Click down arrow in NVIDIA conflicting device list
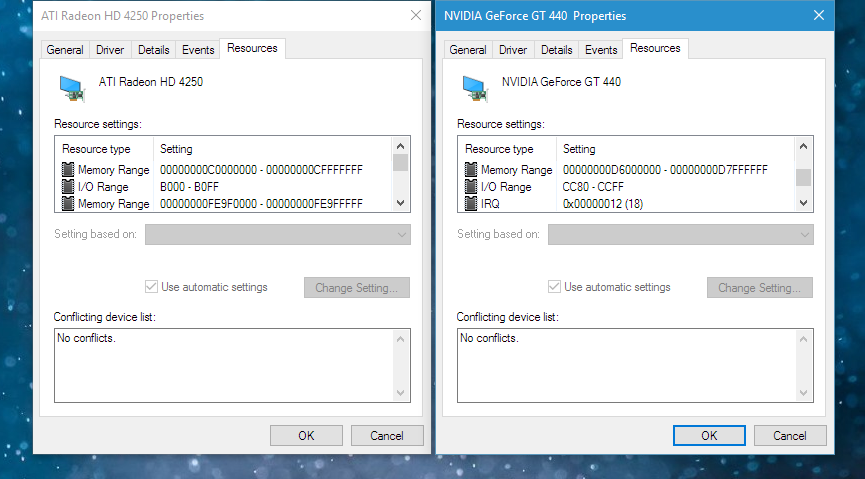 [x=803, y=393]
